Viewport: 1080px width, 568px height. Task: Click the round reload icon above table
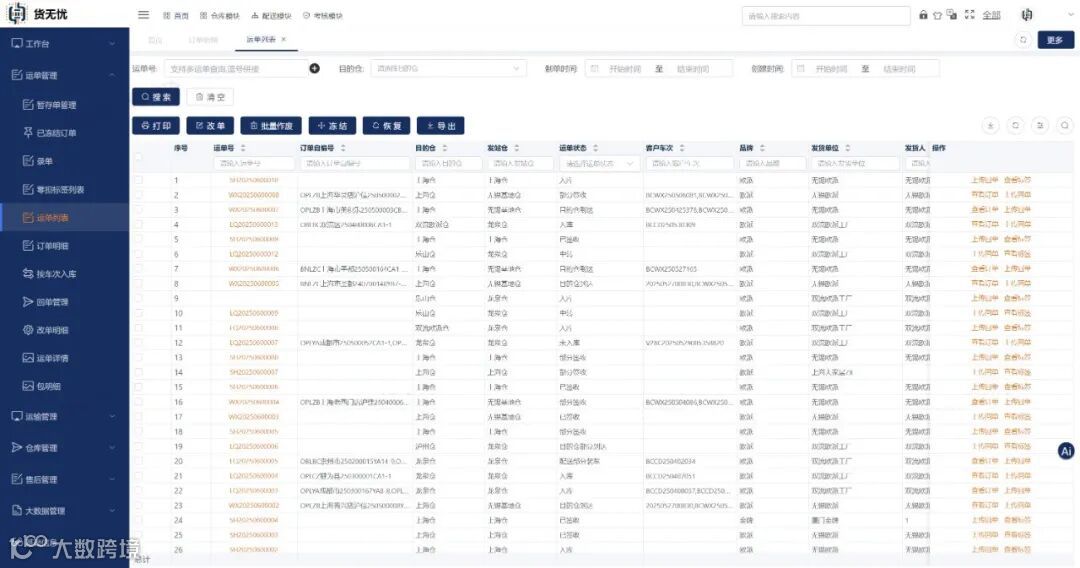(1015, 125)
